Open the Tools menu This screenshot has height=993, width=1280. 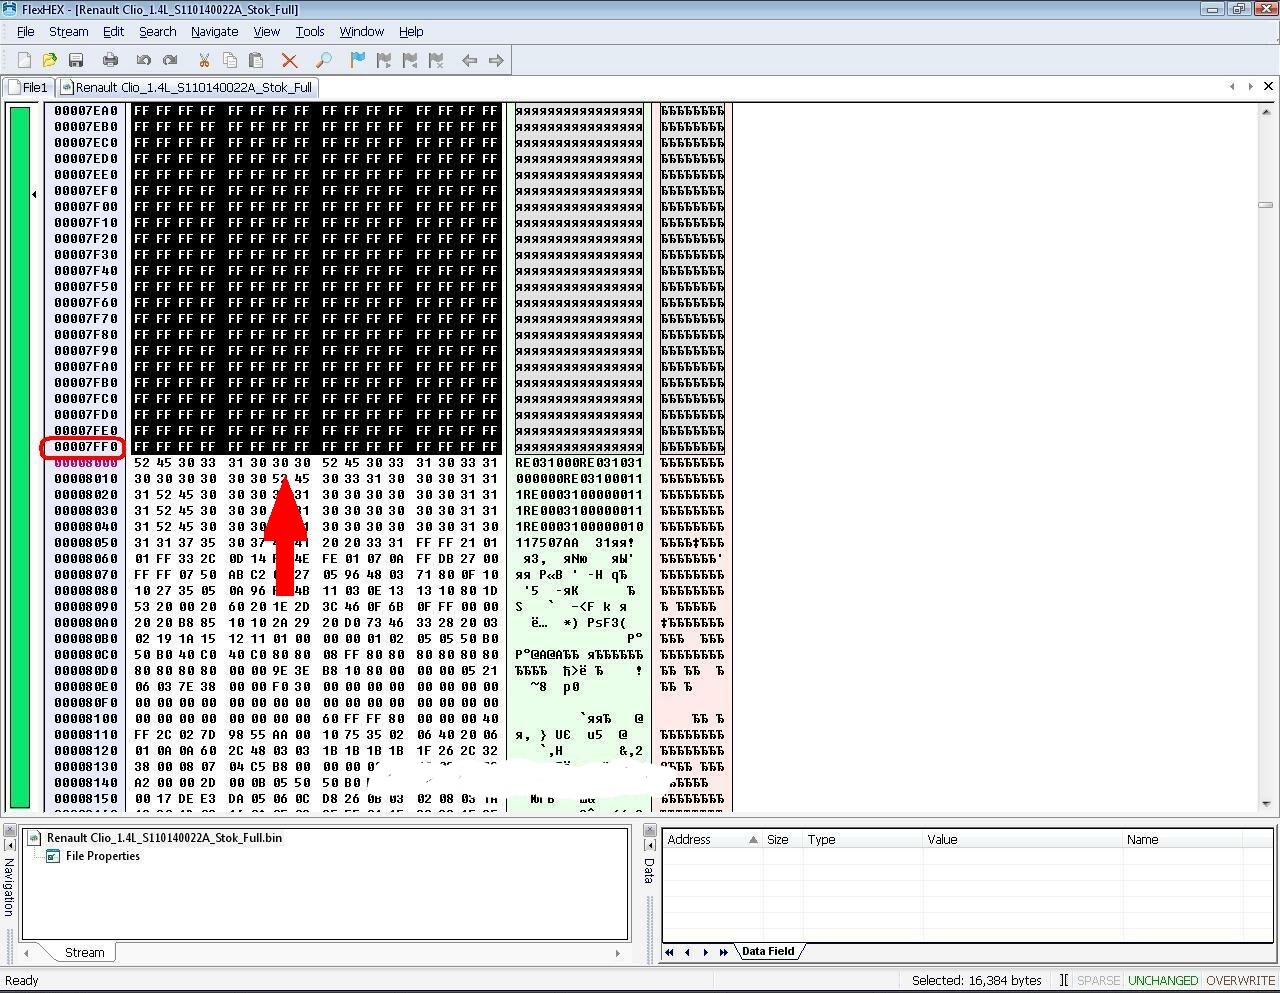tap(310, 31)
